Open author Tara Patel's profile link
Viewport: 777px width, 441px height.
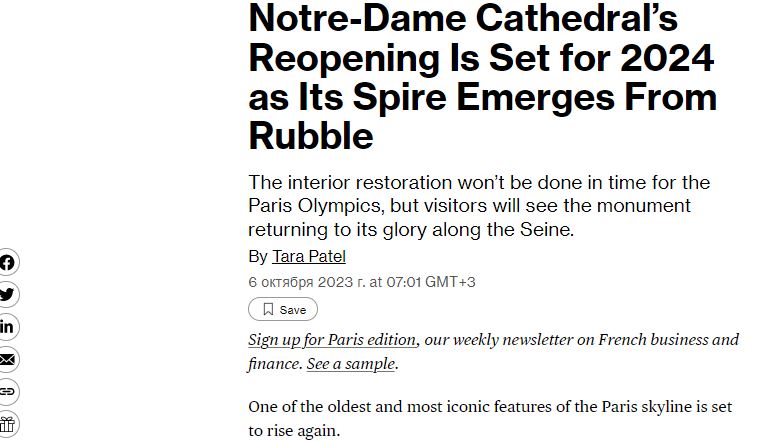(309, 256)
